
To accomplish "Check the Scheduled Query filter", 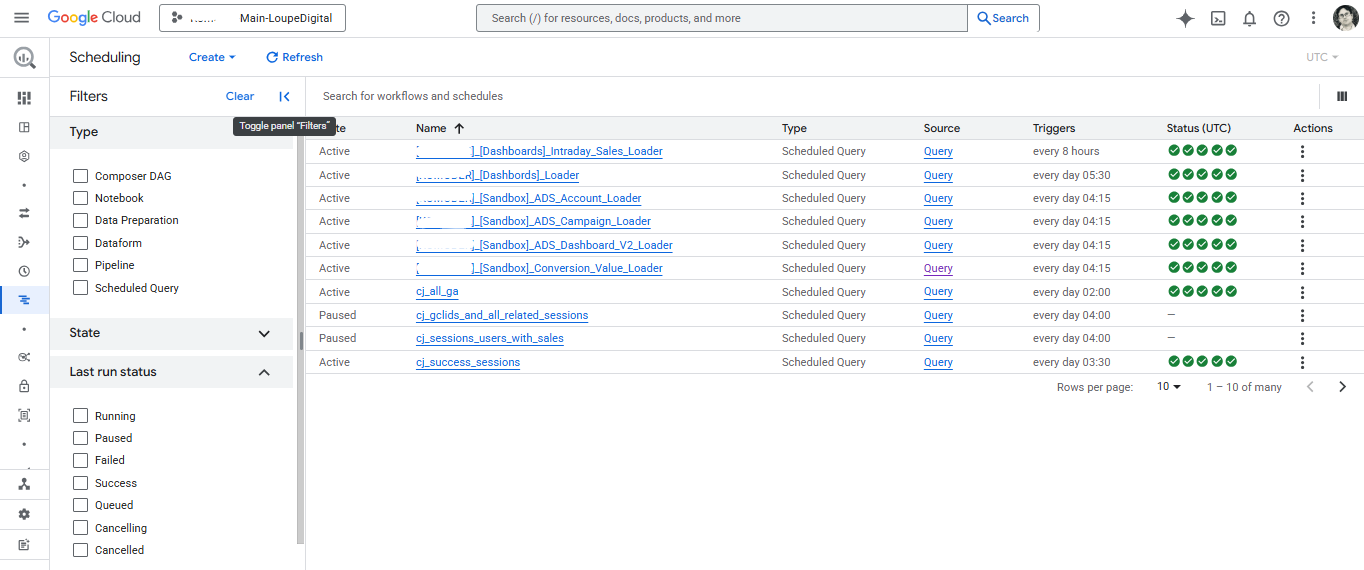I will coord(81,288).
